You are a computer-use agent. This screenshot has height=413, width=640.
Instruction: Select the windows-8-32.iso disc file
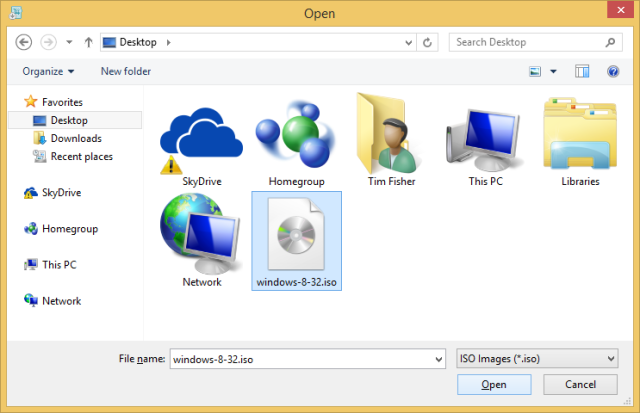pyautogui.click(x=296, y=241)
